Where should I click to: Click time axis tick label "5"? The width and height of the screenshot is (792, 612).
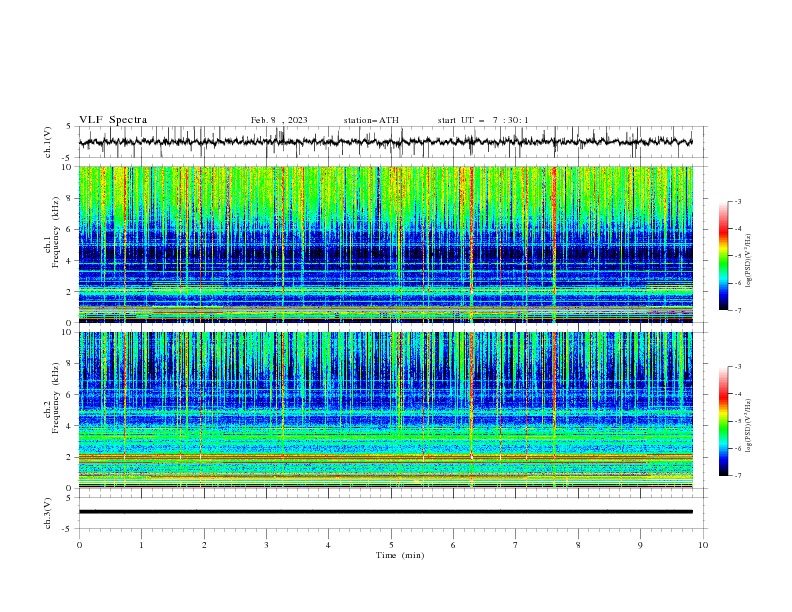click(391, 545)
